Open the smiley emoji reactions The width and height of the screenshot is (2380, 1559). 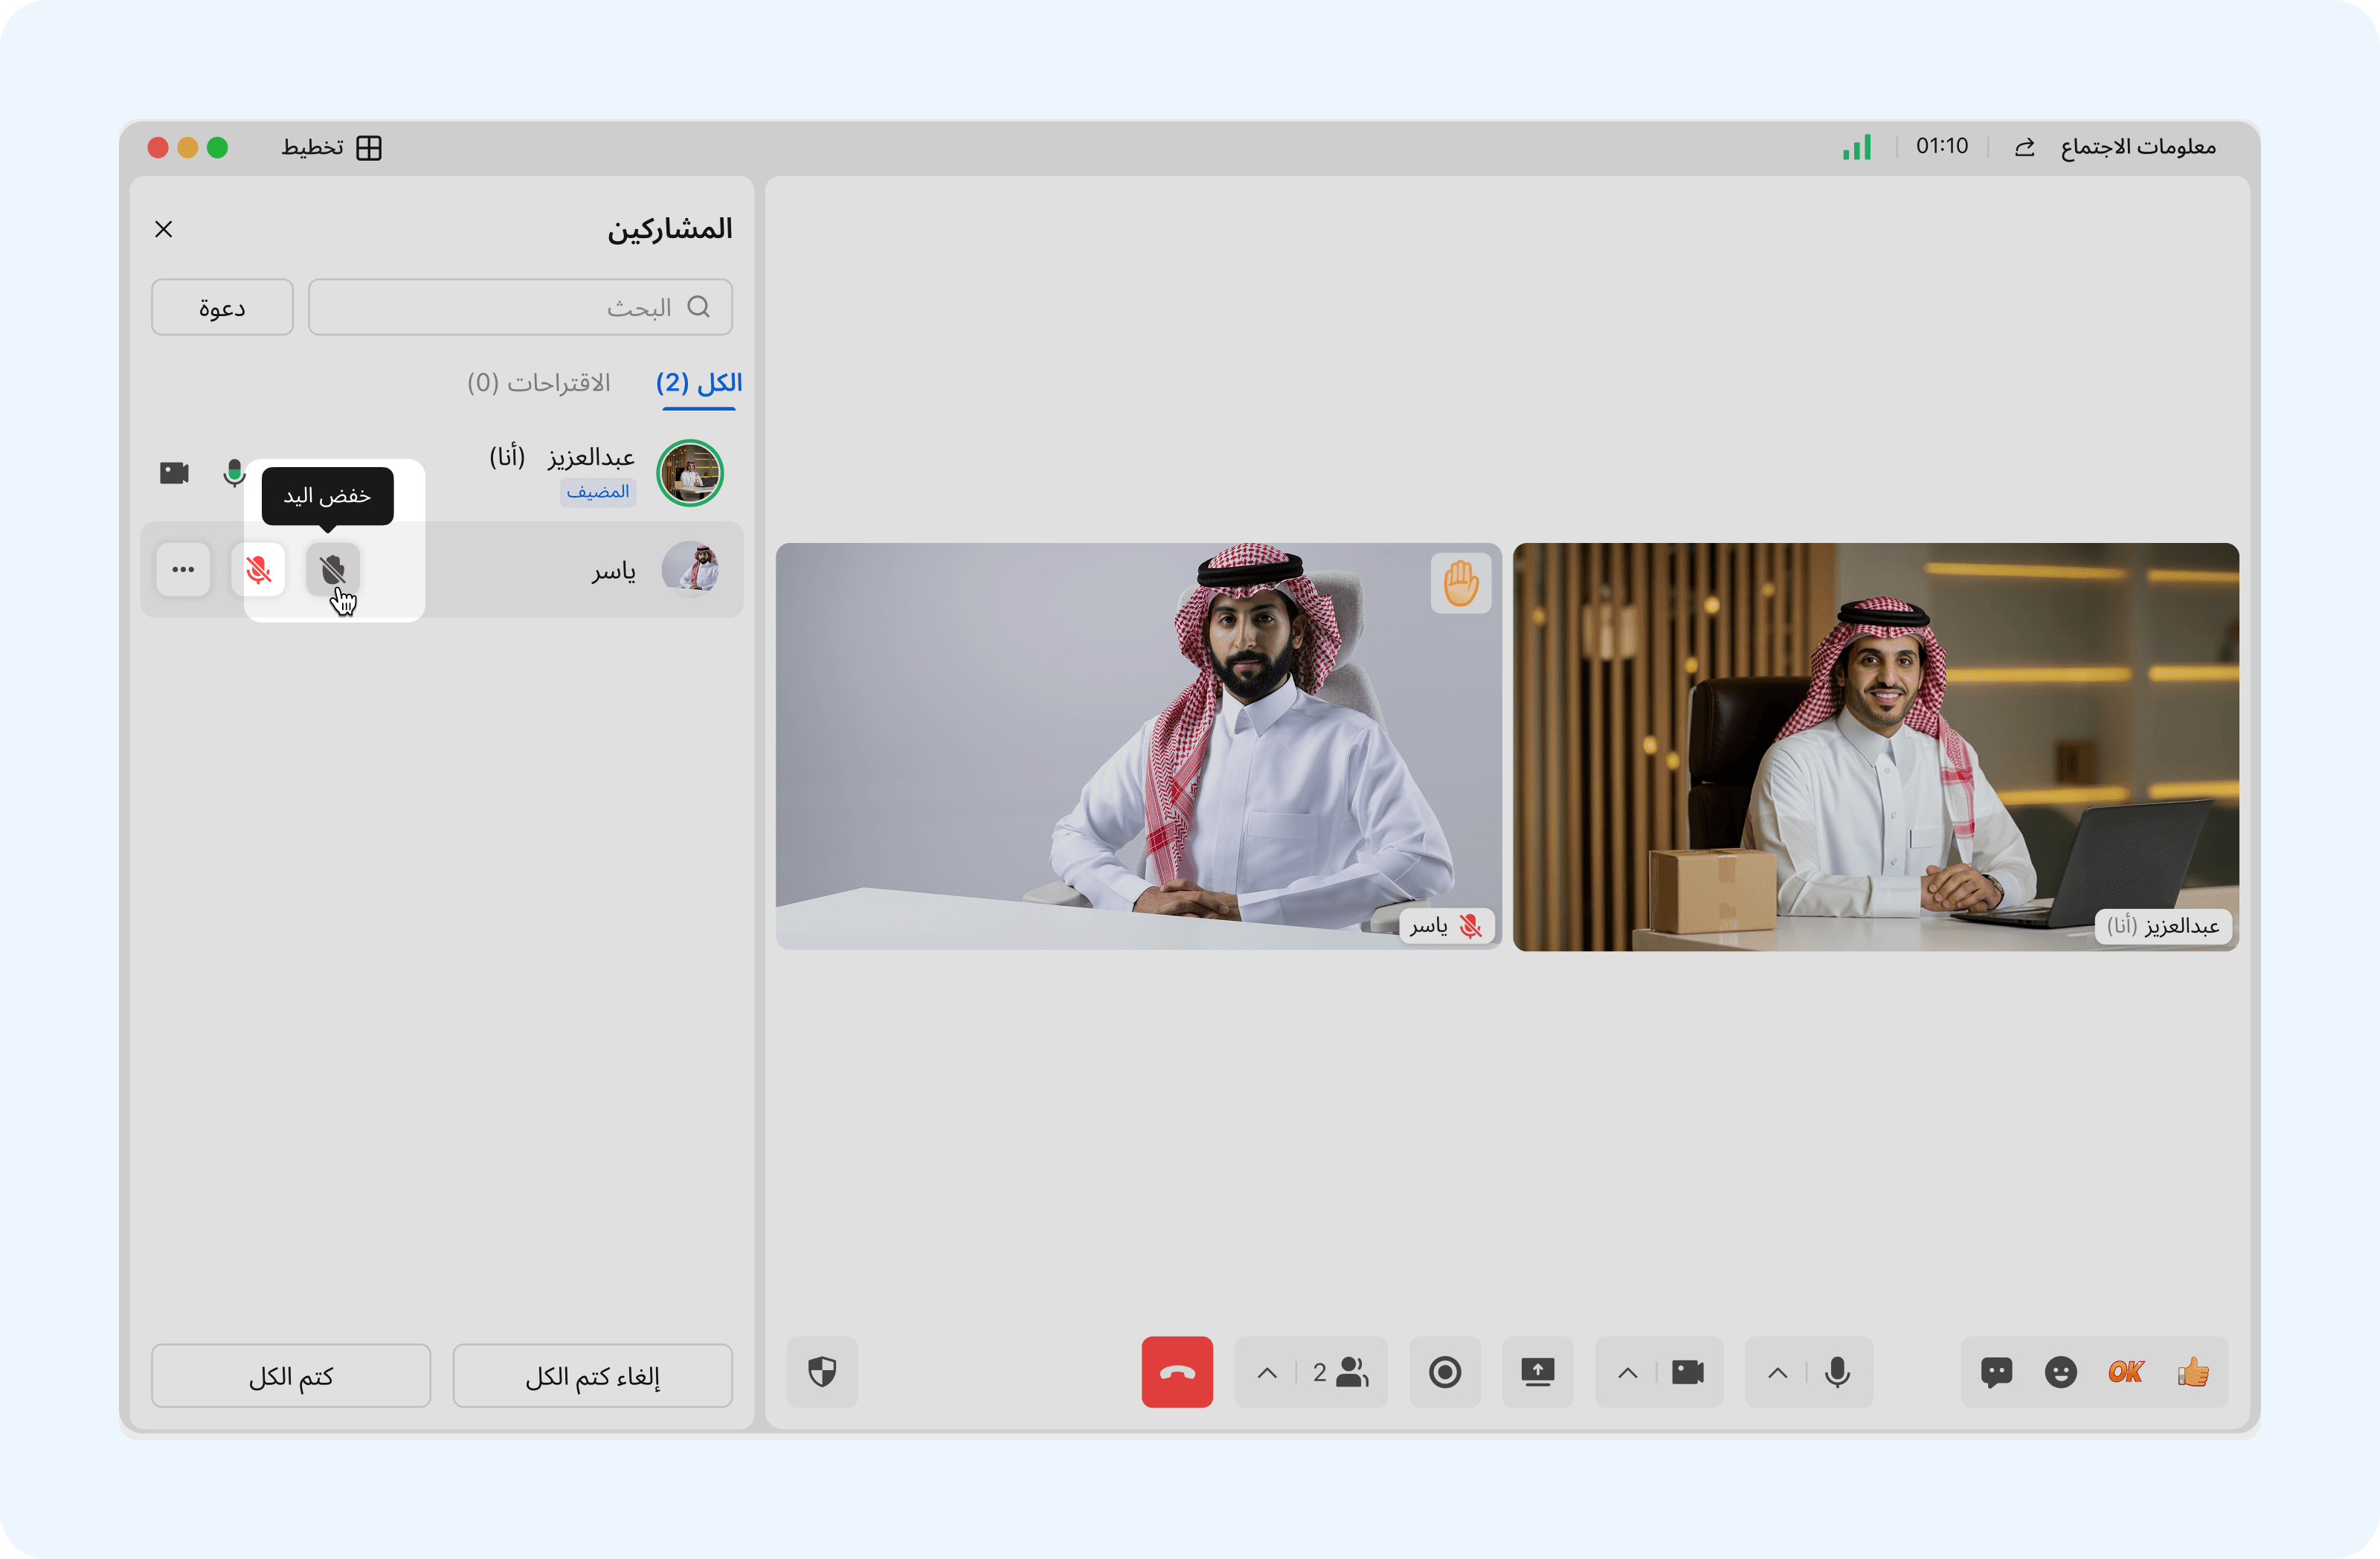(x=2060, y=1371)
